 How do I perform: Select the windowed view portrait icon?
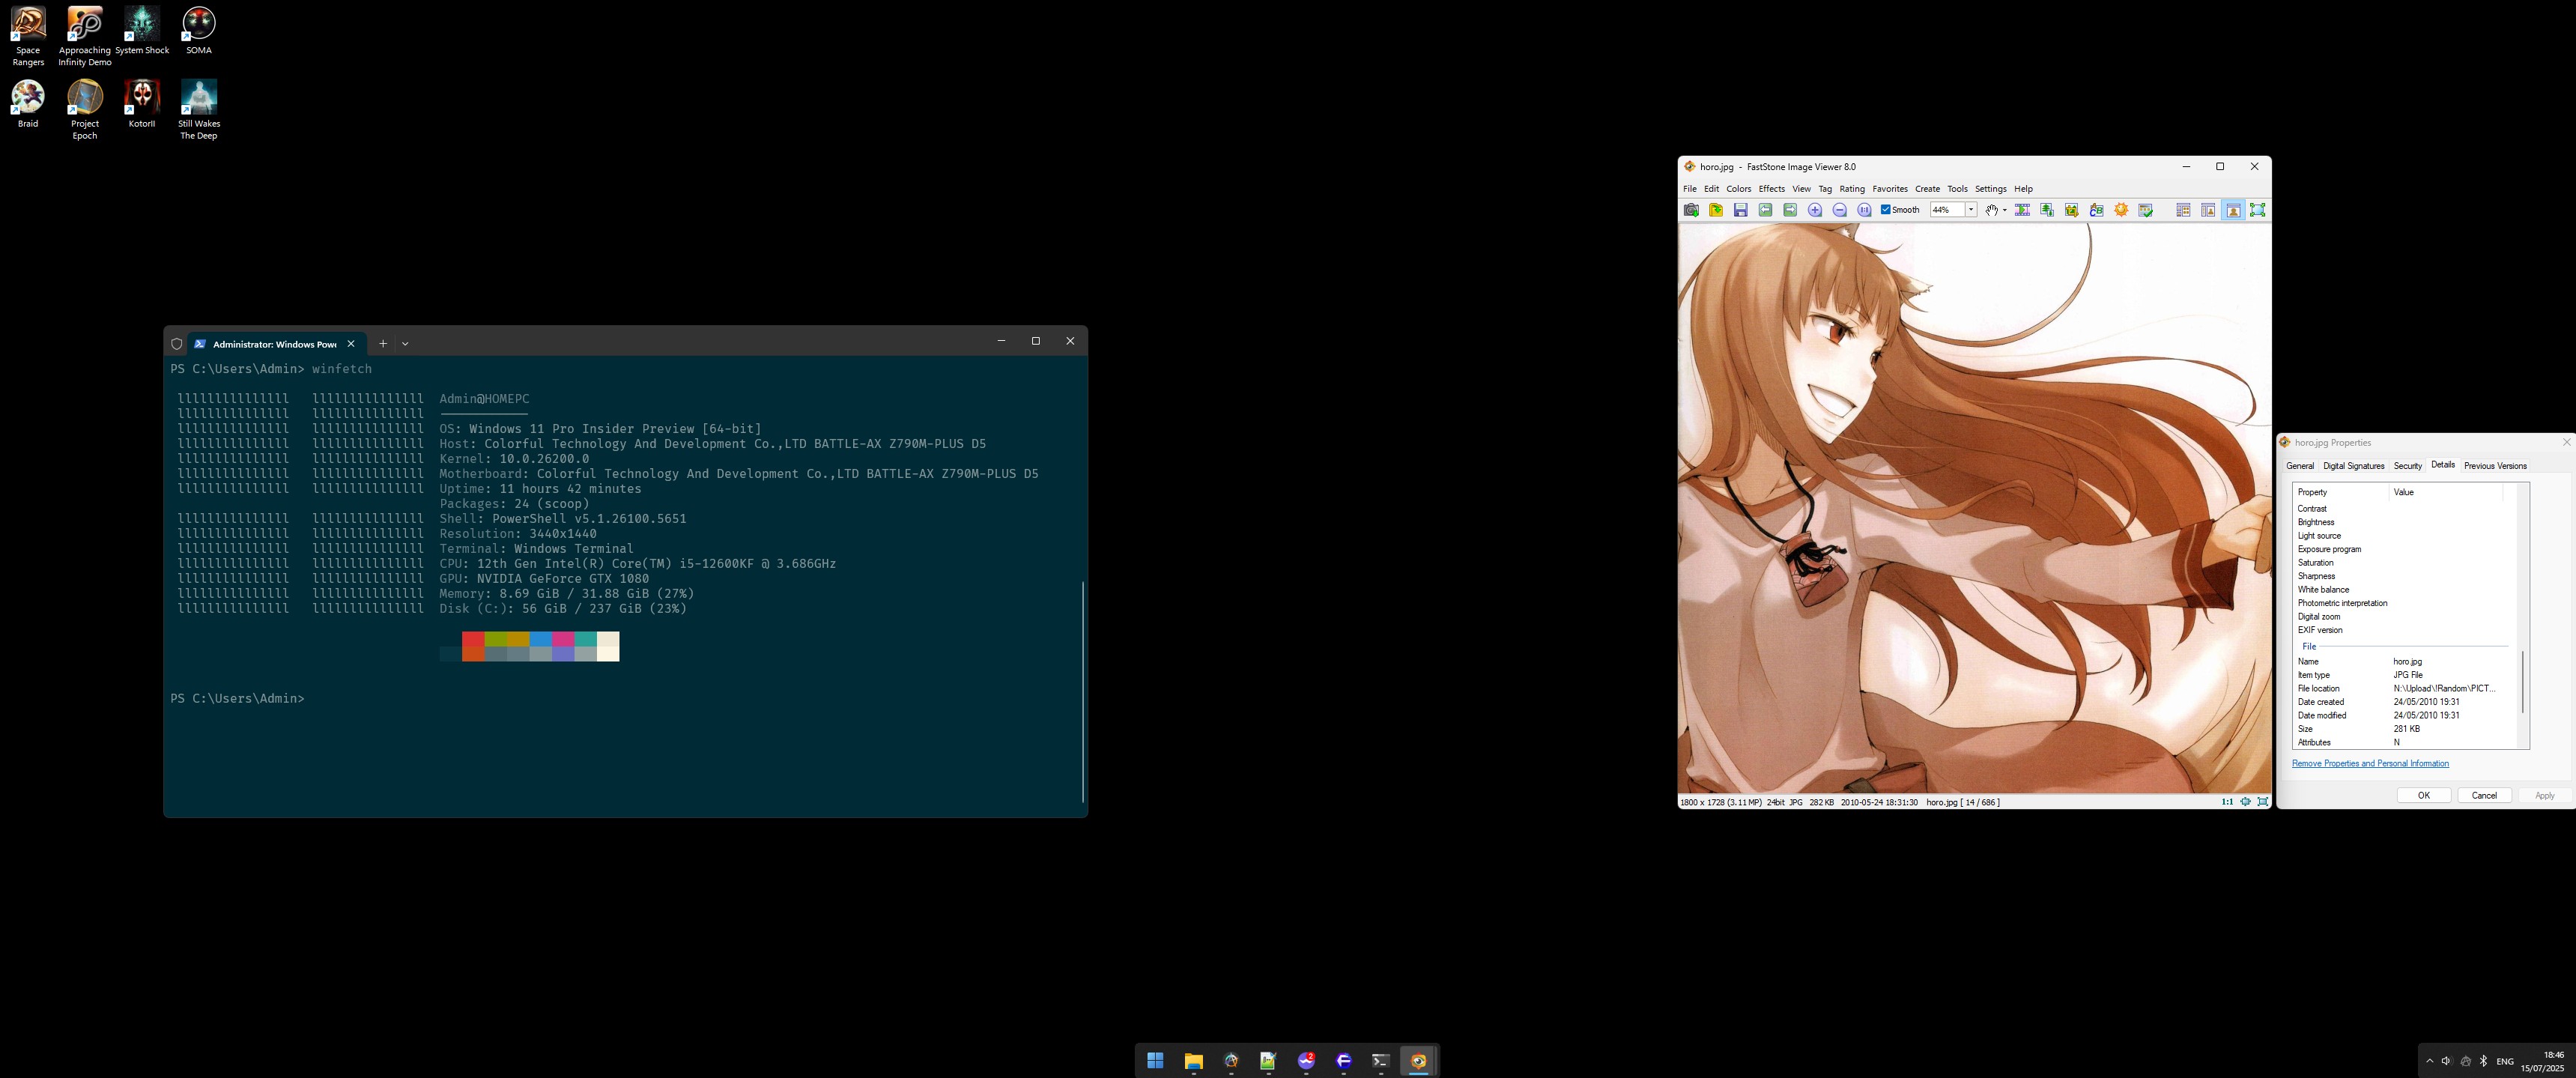tap(2233, 210)
